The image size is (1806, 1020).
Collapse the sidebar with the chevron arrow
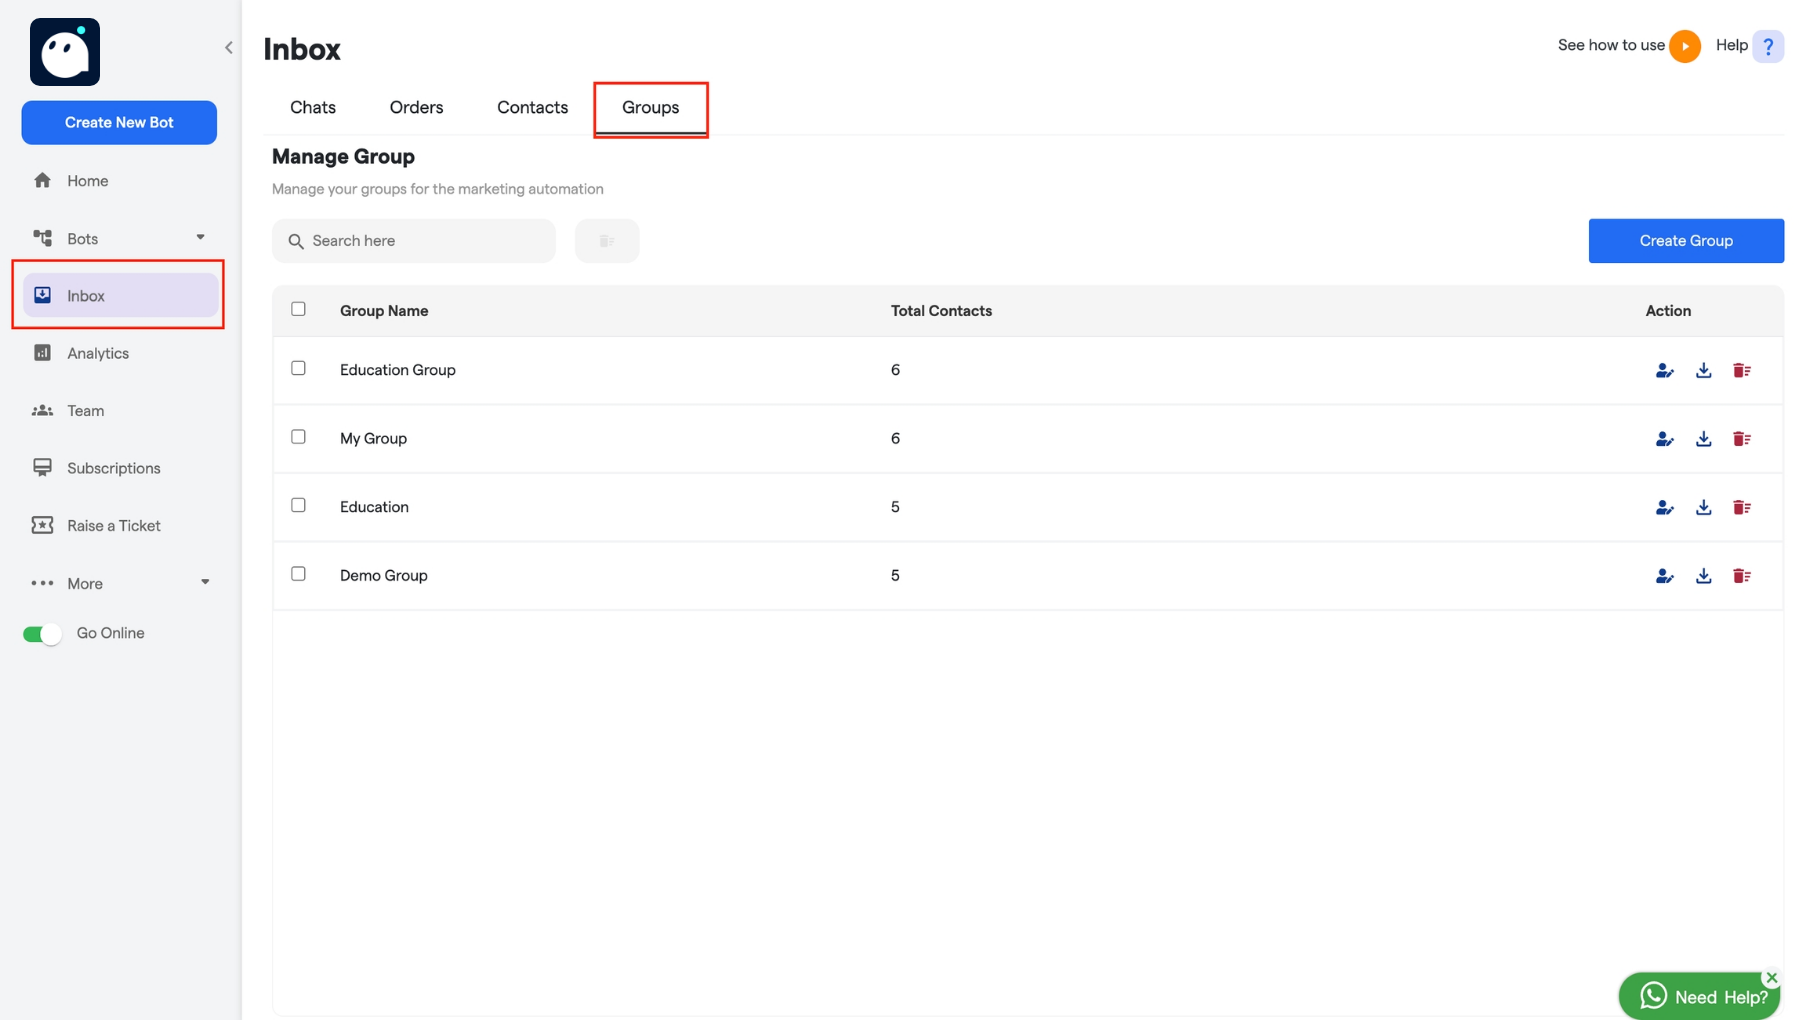(229, 47)
